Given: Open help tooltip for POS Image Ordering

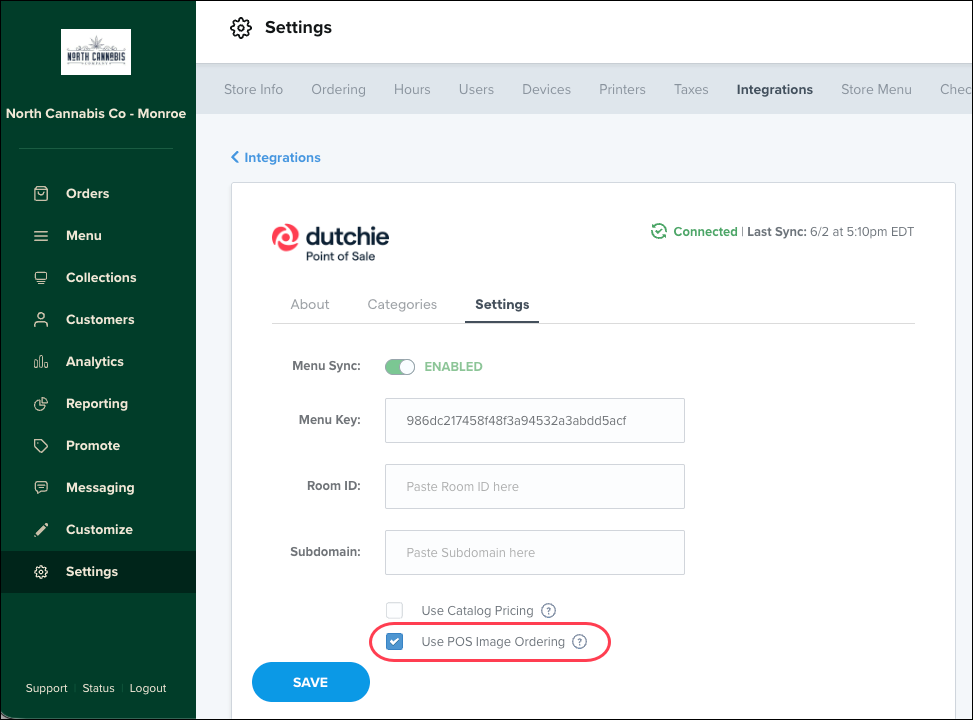Looking at the screenshot, I should [580, 642].
